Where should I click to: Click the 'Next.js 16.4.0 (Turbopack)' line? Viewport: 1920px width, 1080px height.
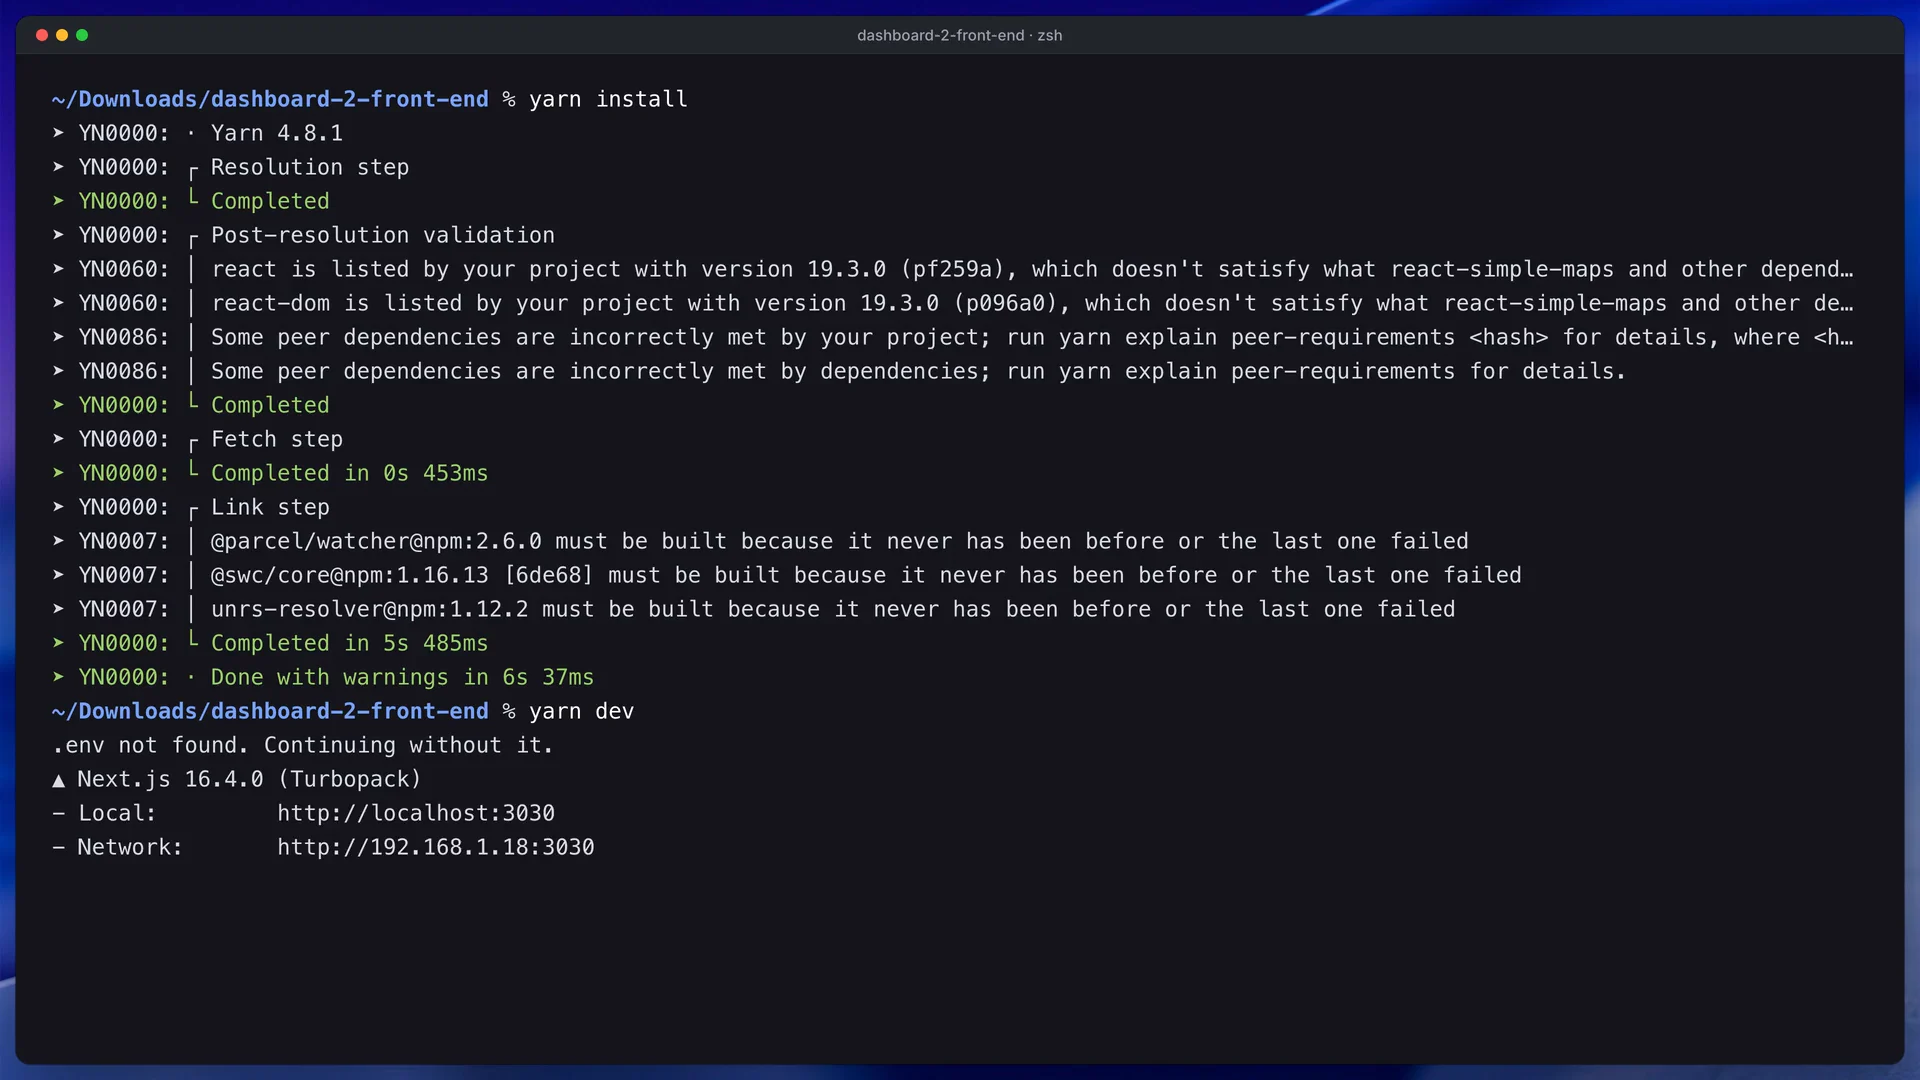(249, 779)
